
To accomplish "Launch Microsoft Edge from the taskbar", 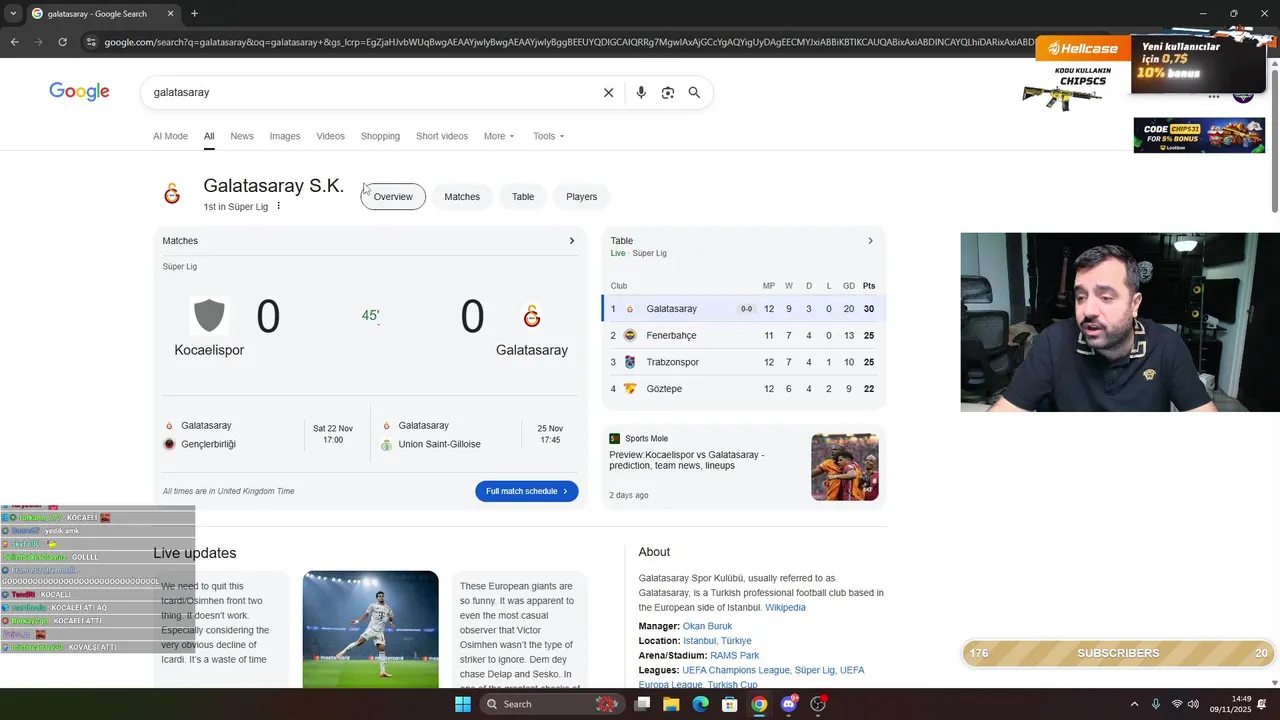I will 700,704.
